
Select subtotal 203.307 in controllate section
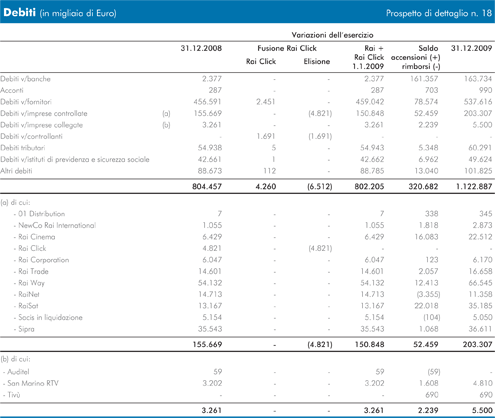[x=477, y=344]
